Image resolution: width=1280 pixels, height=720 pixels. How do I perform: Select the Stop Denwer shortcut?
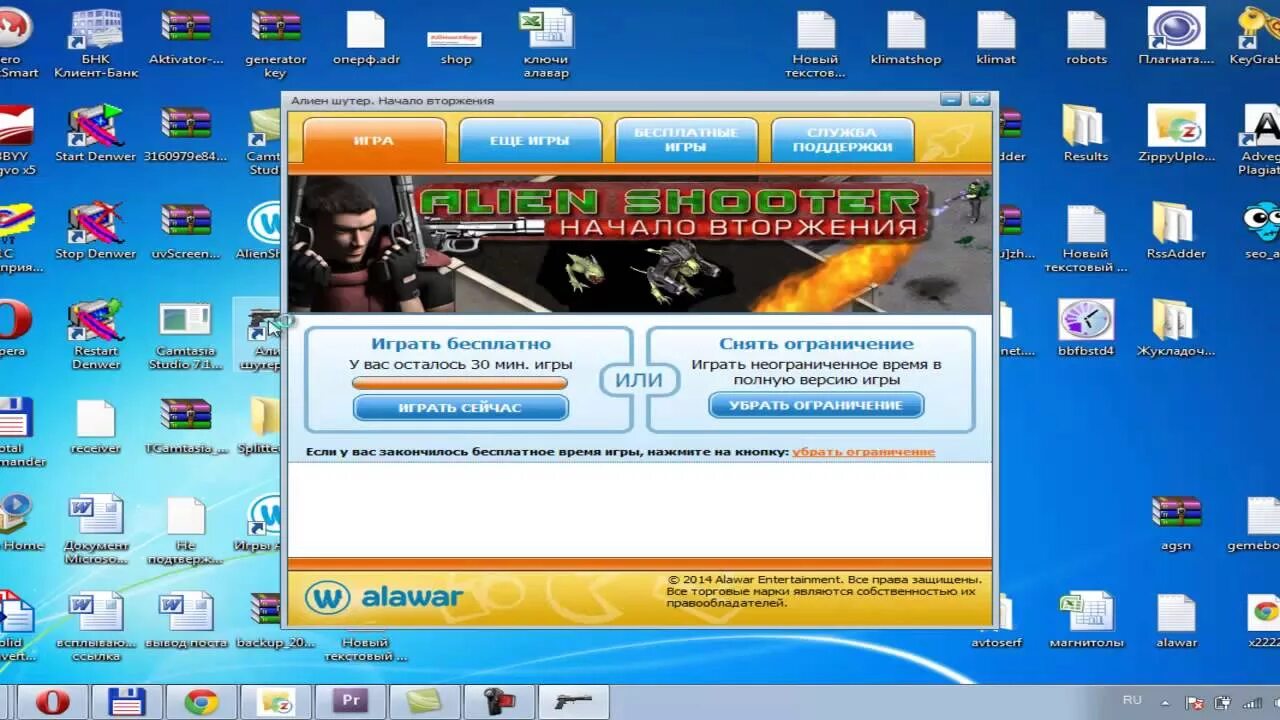tap(96, 232)
